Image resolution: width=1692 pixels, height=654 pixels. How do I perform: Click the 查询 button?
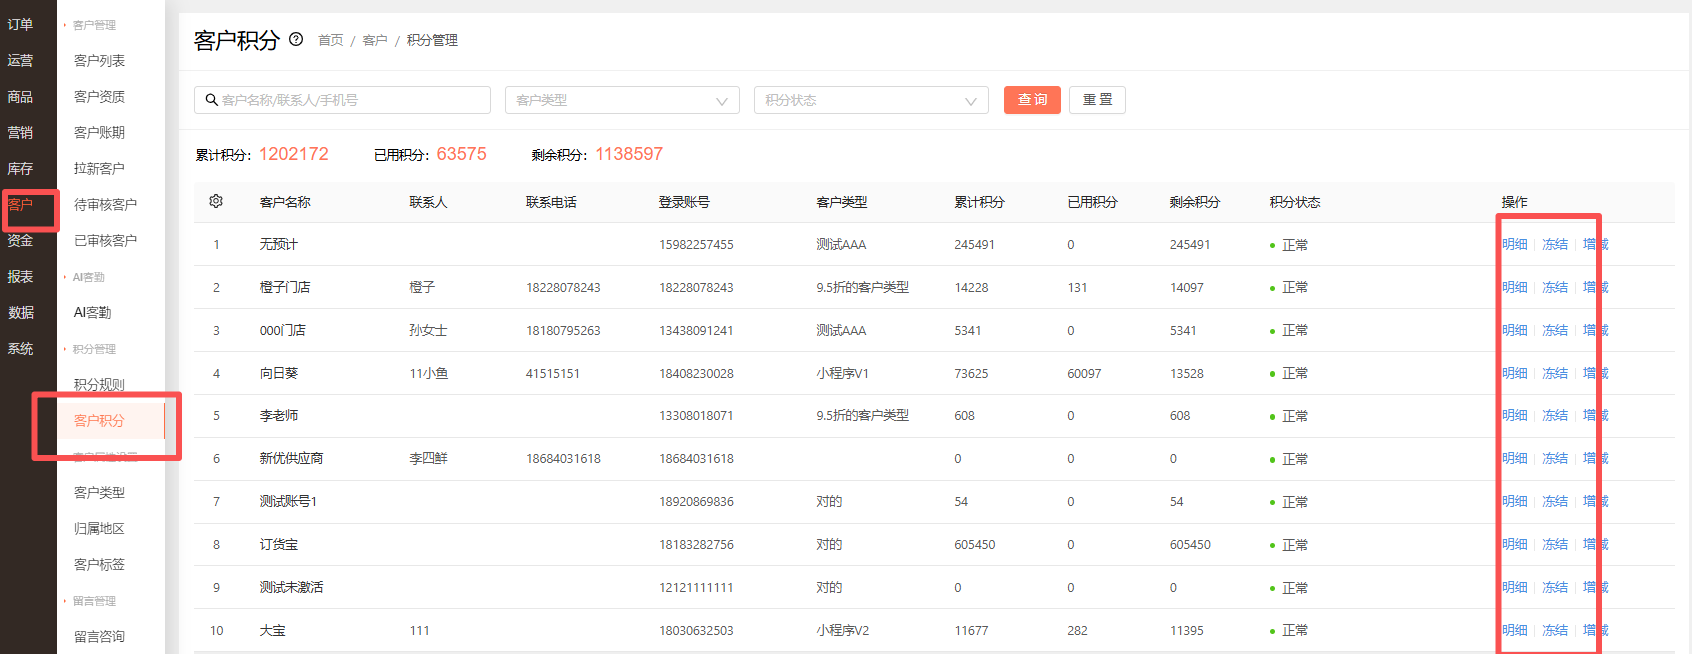1032,100
